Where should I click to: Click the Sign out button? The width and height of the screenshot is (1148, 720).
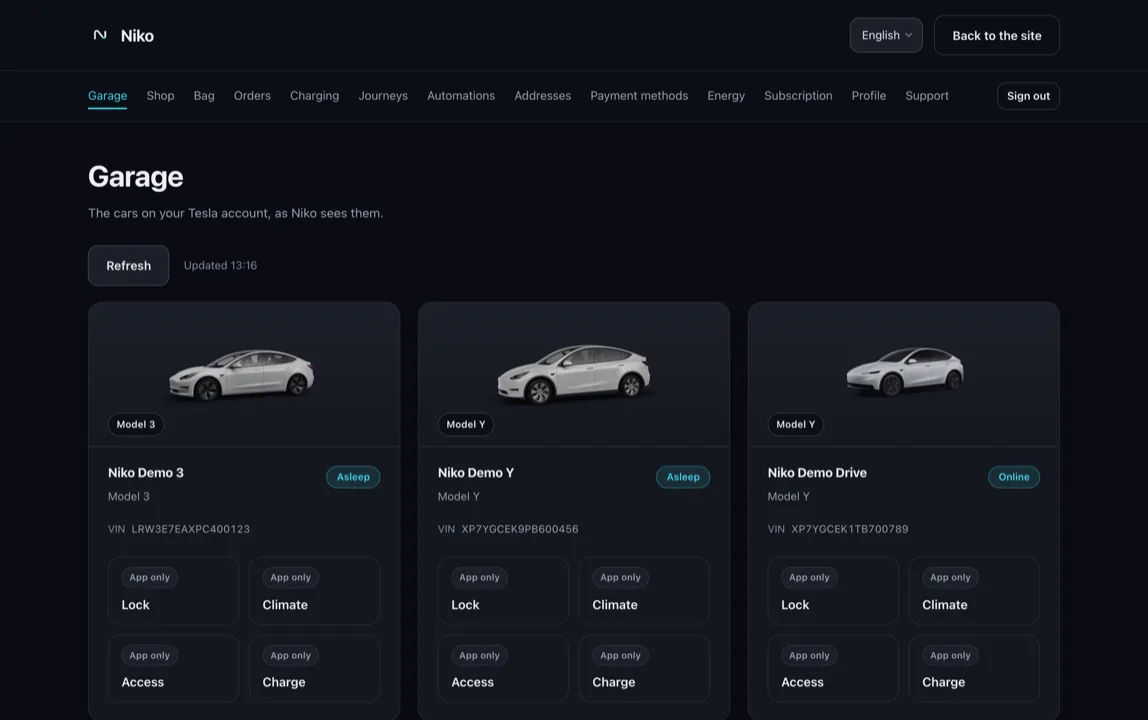[1028, 96]
